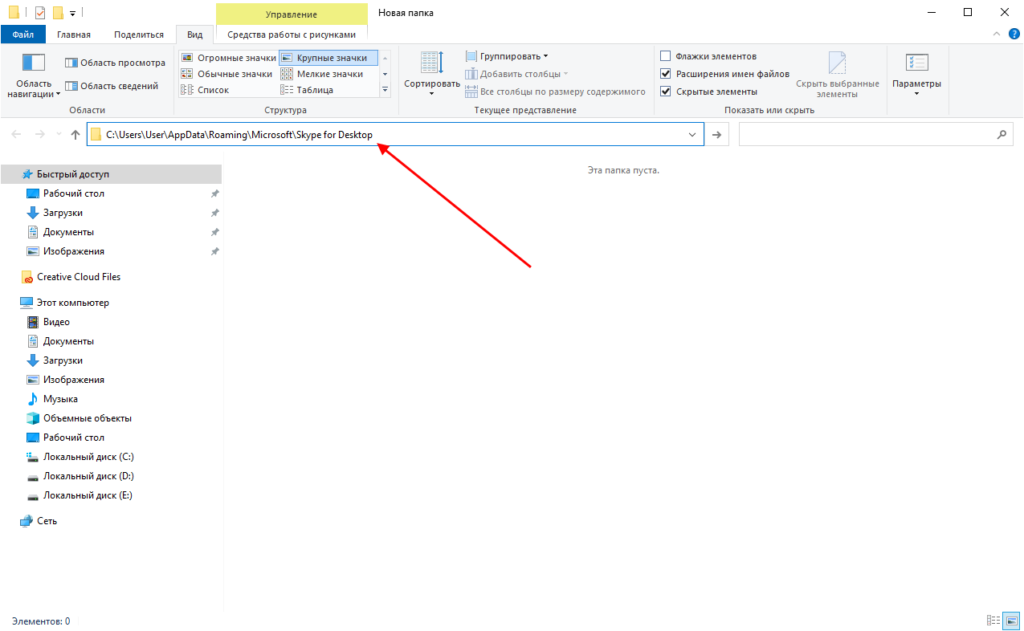
Task: Go up one folder level arrow
Action: 75,135
